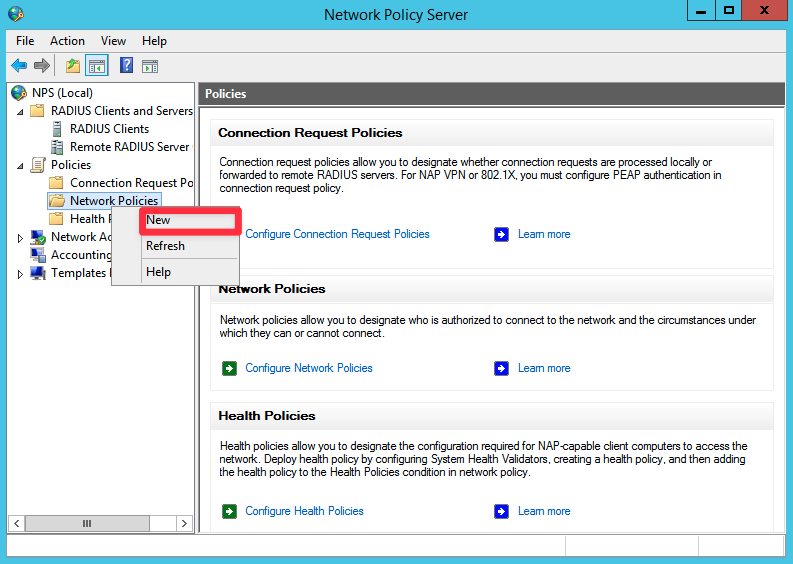Toggle the Show/Hide Console Tree icon
This screenshot has width=793, height=564.
point(97,66)
